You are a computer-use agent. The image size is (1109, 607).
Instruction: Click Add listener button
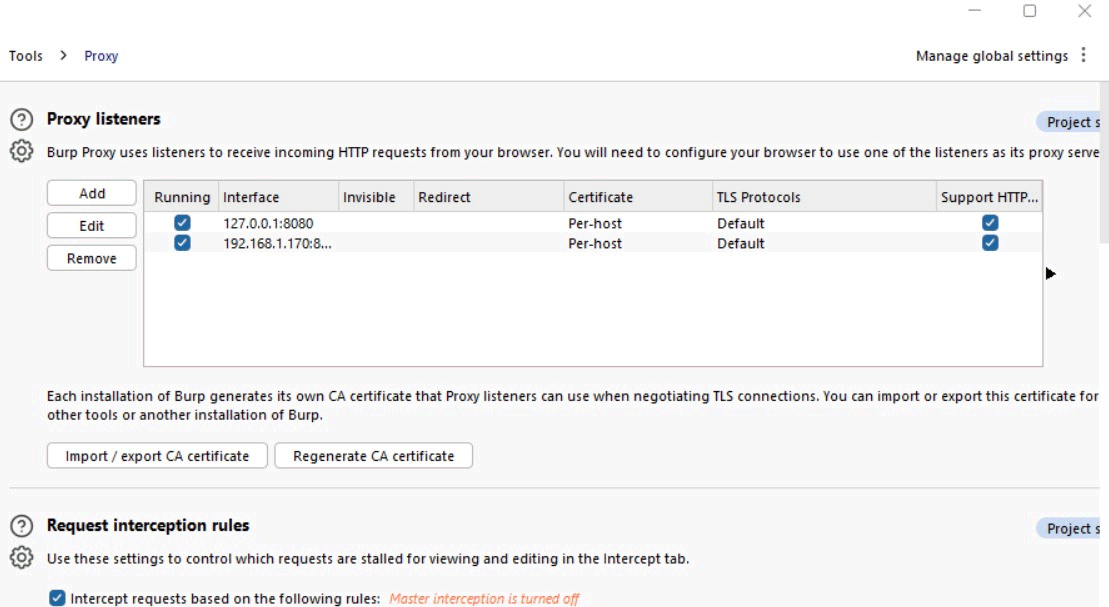(92, 193)
